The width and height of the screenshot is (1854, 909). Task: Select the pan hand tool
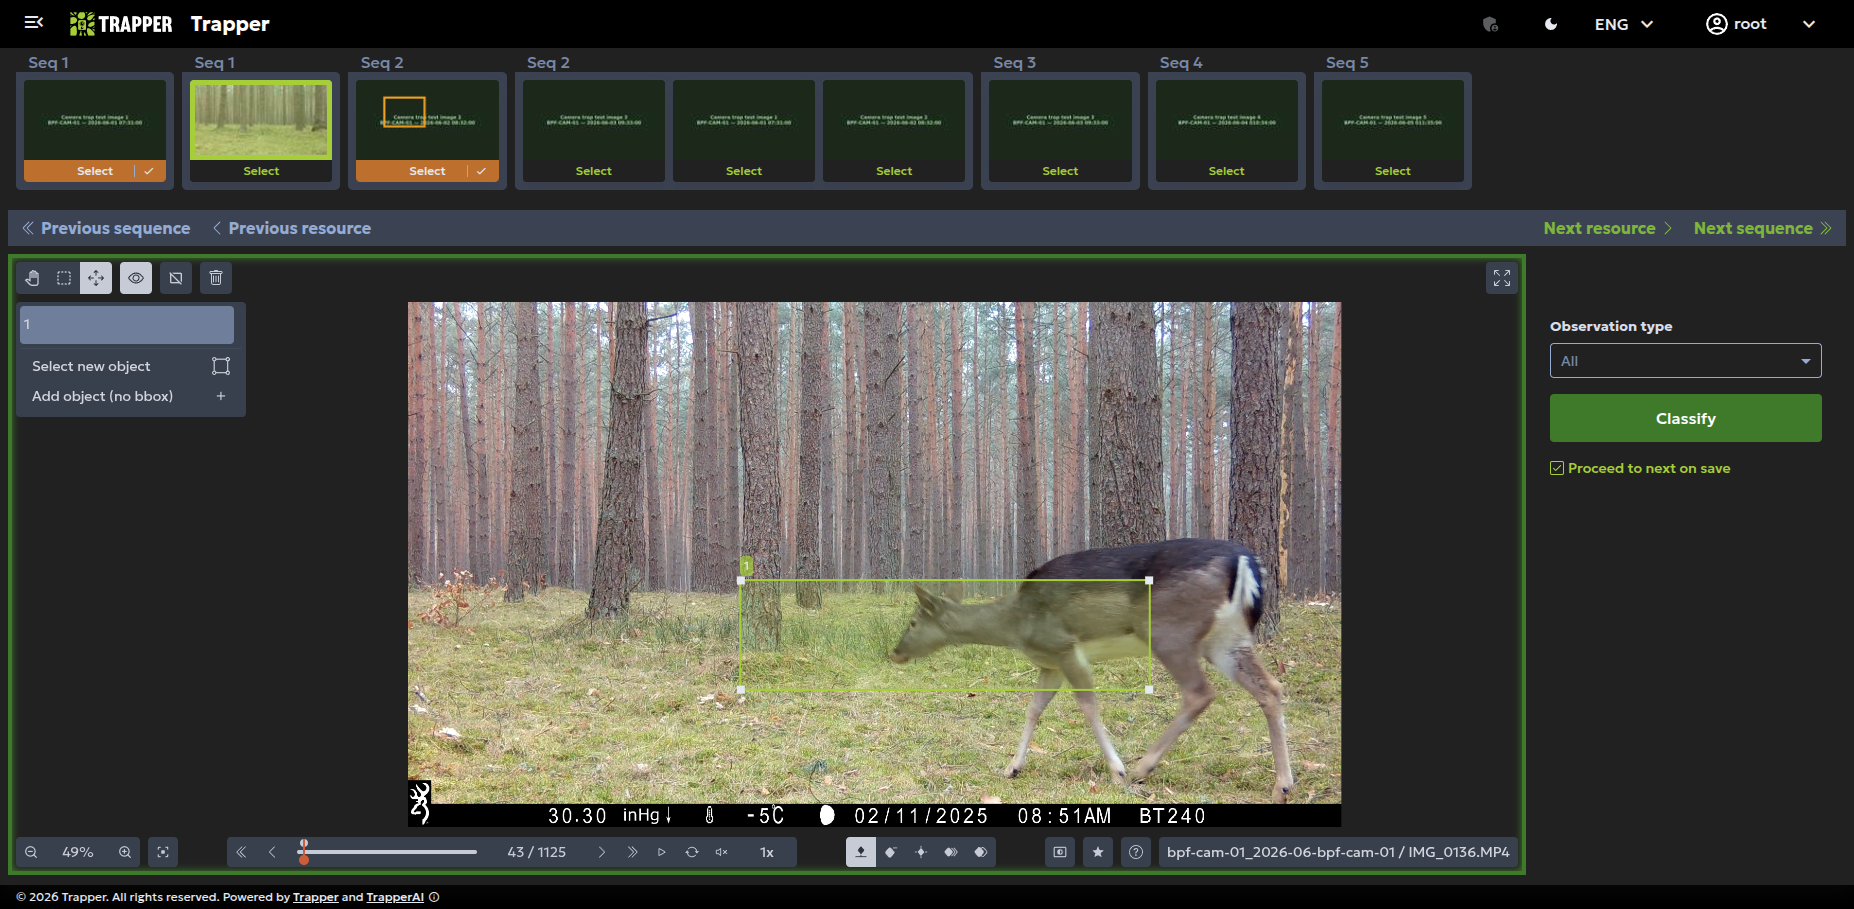coord(32,278)
